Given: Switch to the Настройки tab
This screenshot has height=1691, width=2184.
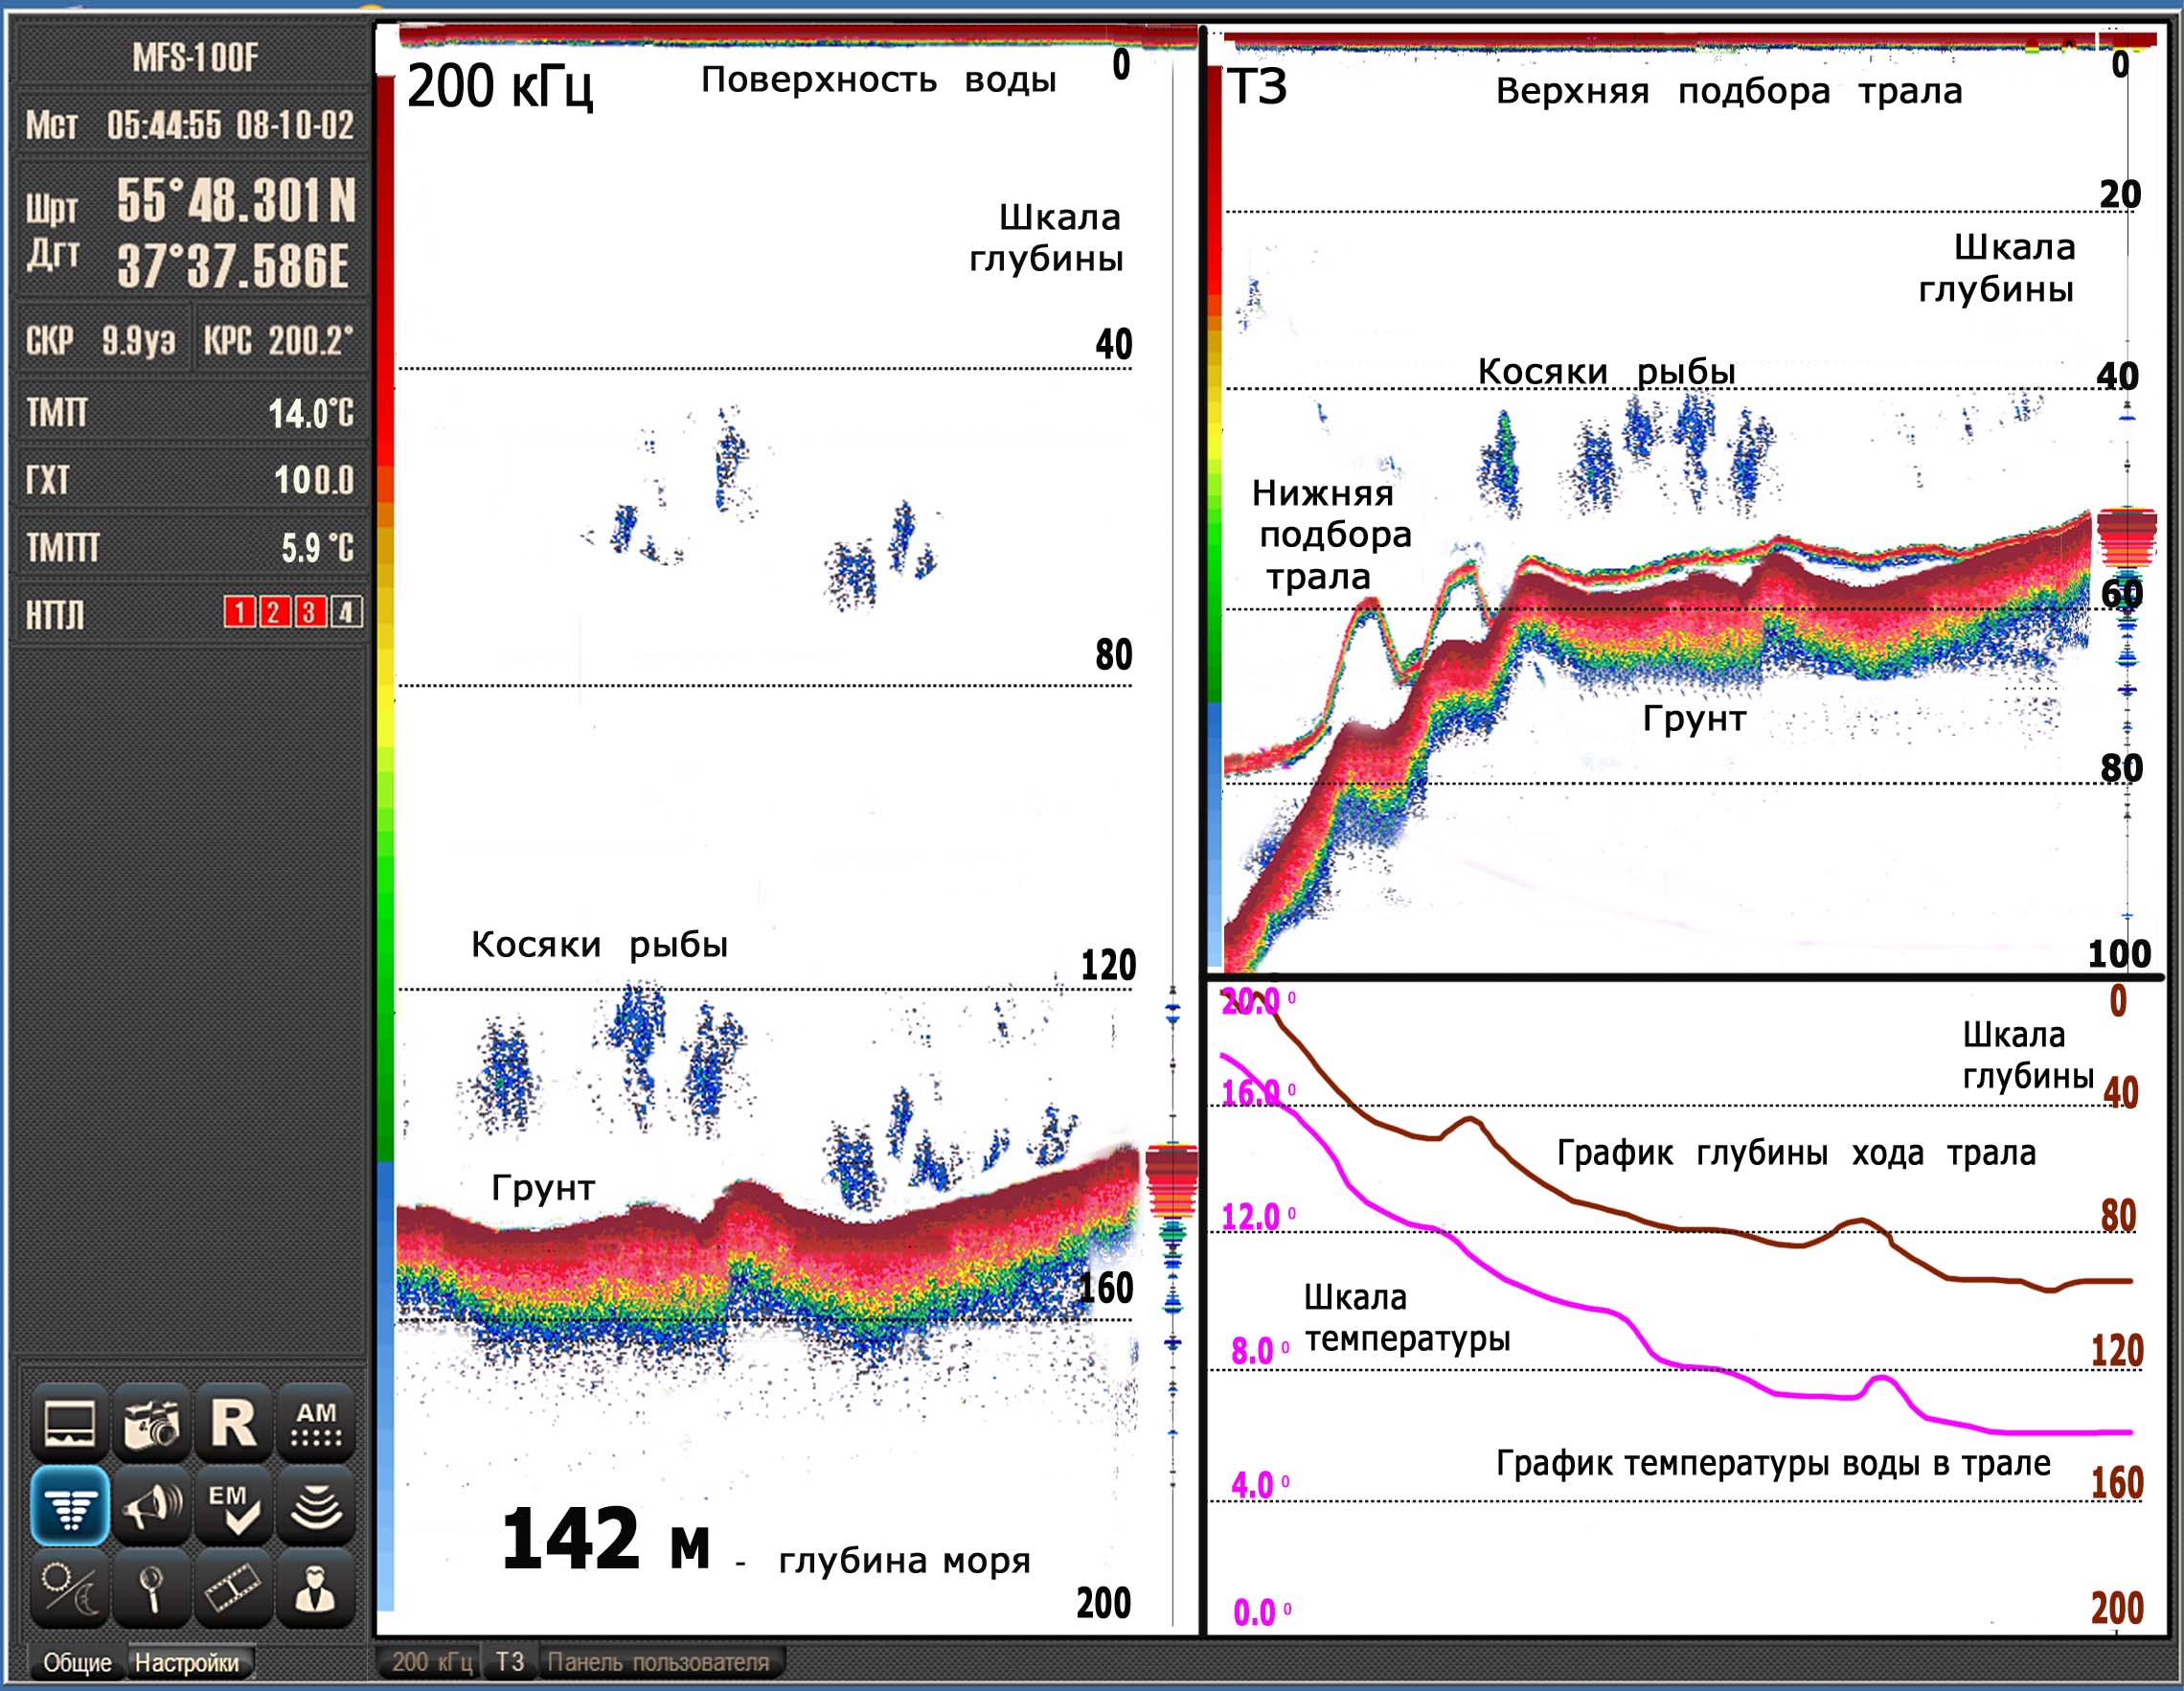Looking at the screenshot, I should pyautogui.click(x=188, y=1663).
